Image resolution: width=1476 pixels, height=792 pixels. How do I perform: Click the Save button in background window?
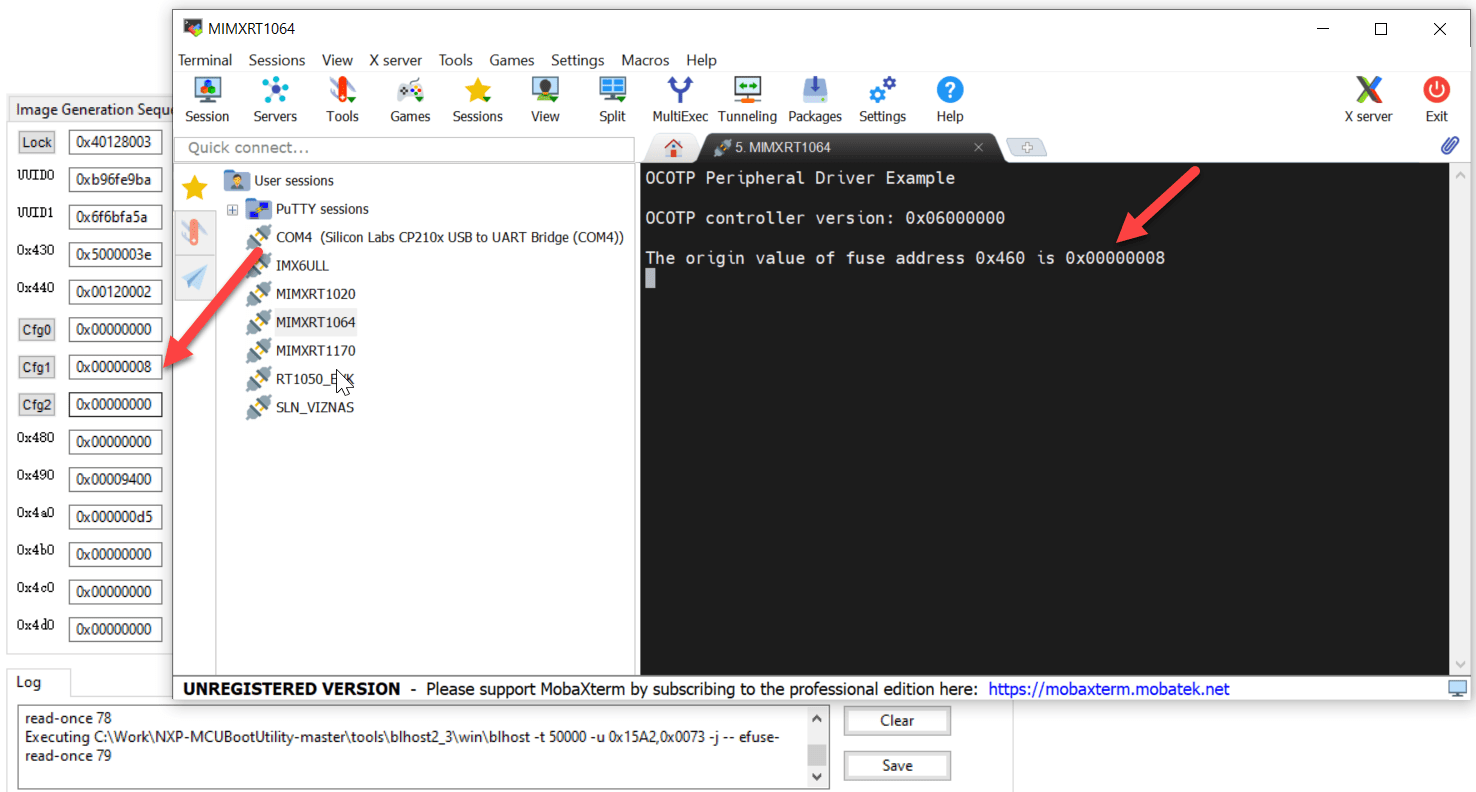click(897, 766)
